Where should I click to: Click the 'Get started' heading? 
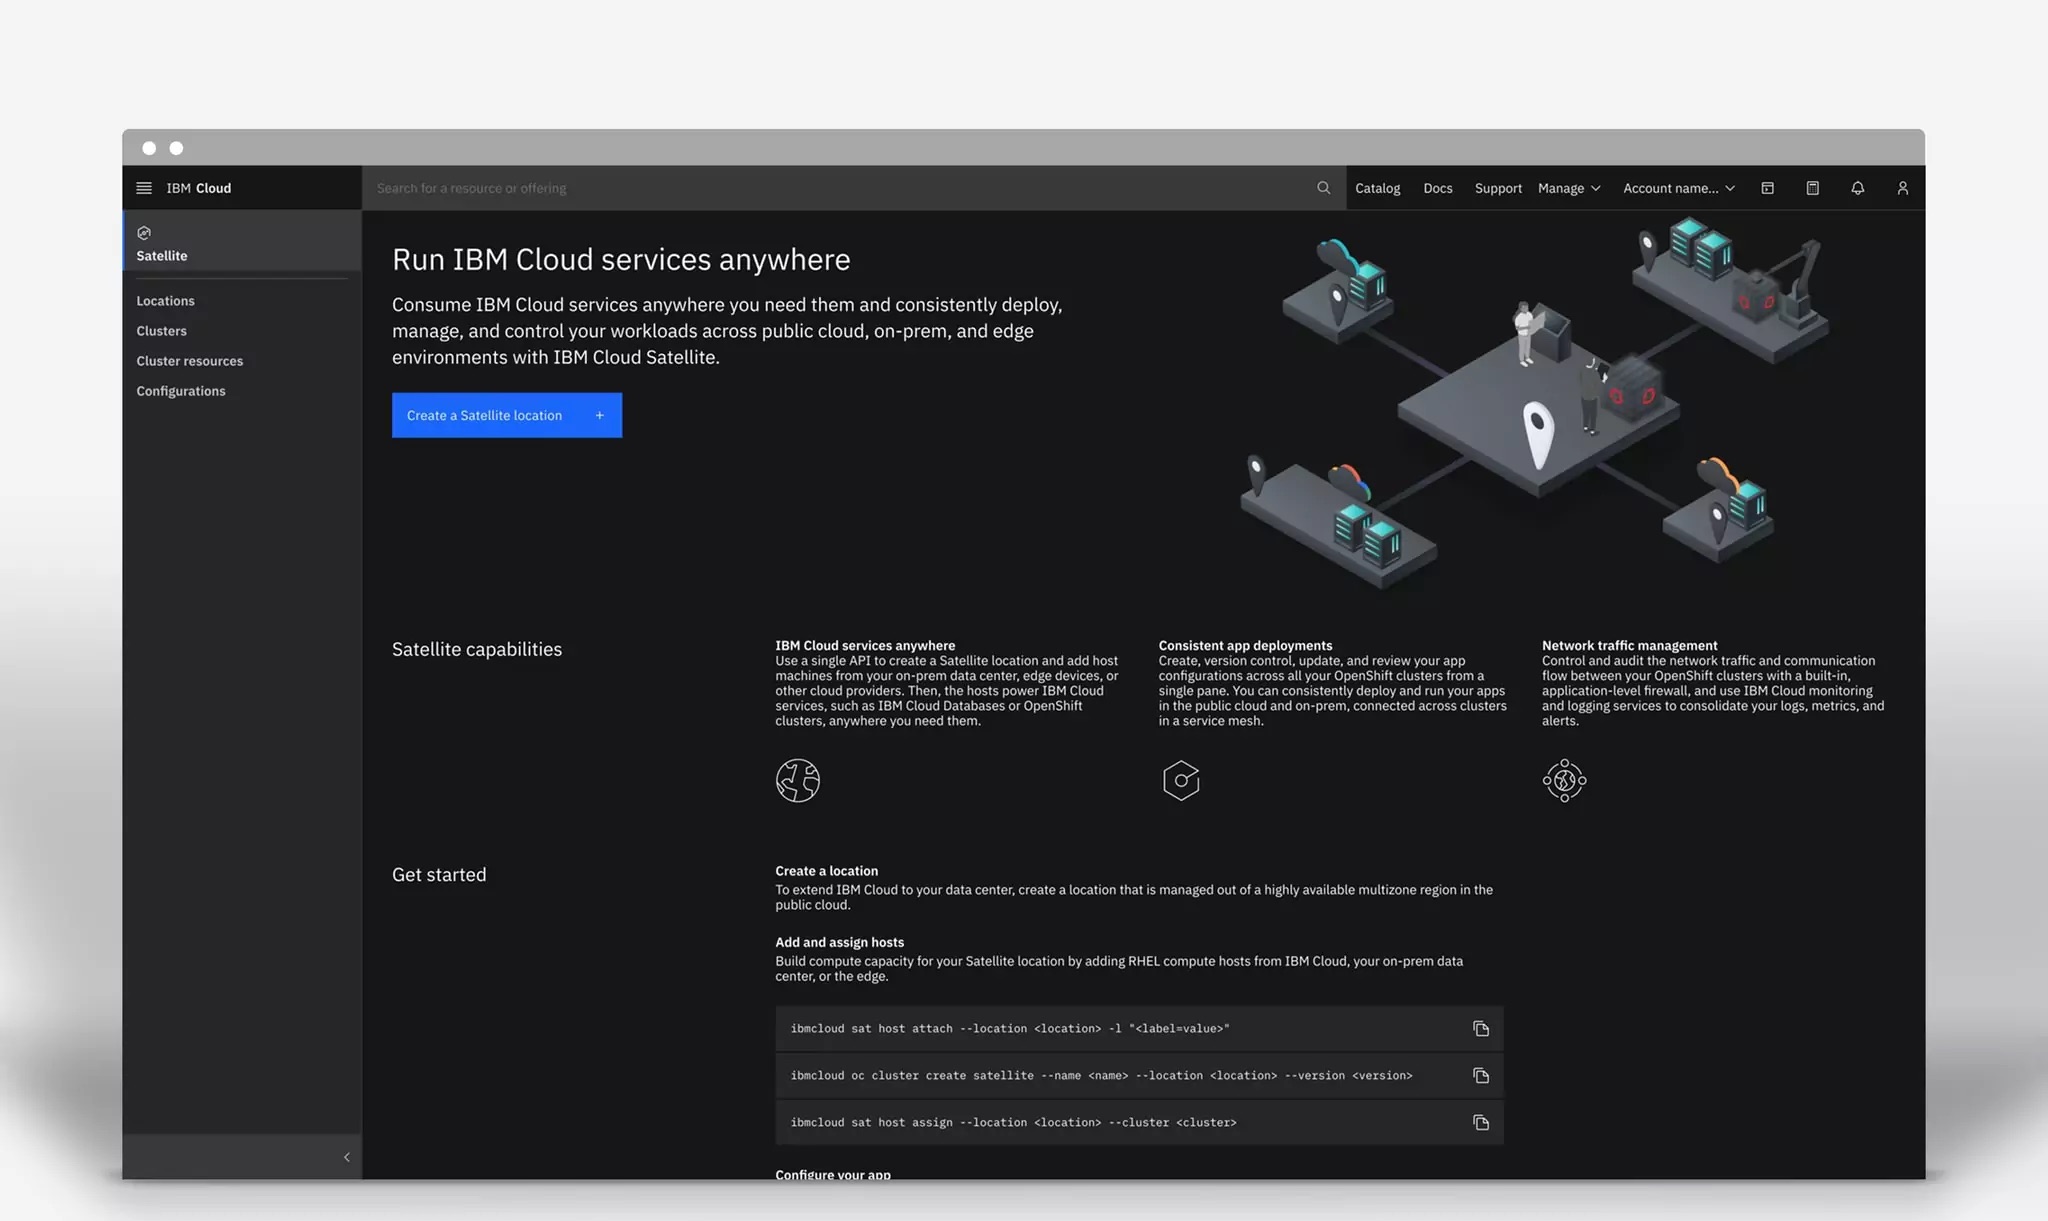click(439, 875)
